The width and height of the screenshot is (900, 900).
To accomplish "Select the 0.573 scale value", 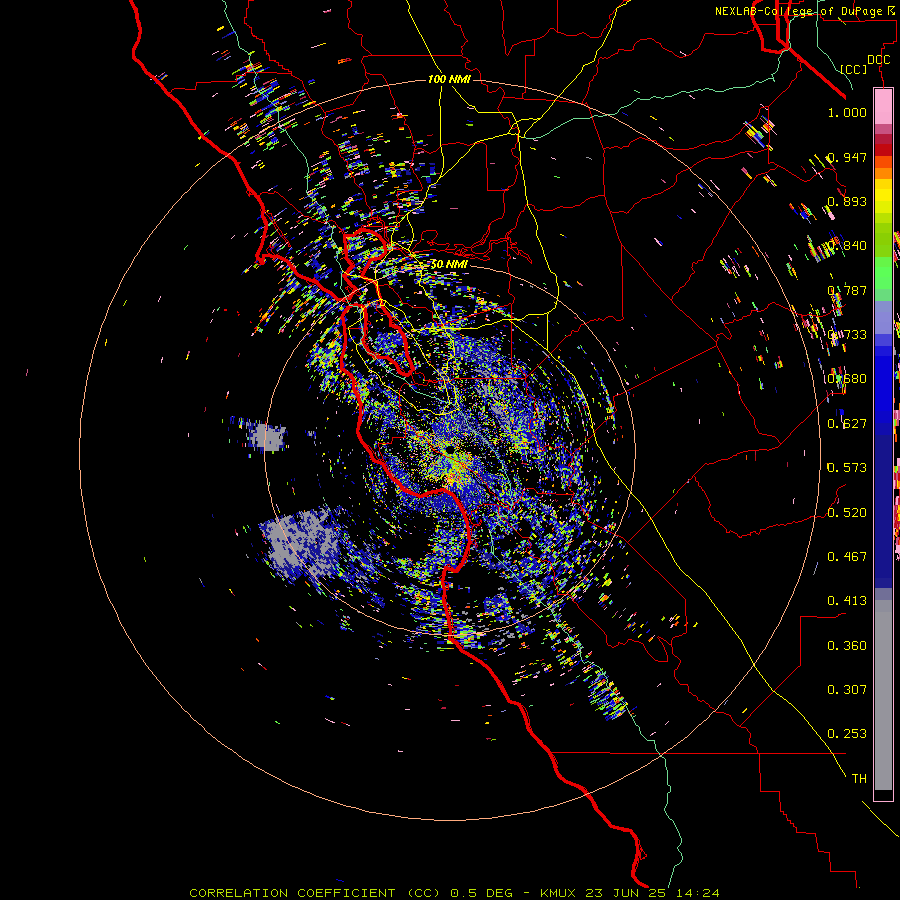I will pyautogui.click(x=847, y=468).
